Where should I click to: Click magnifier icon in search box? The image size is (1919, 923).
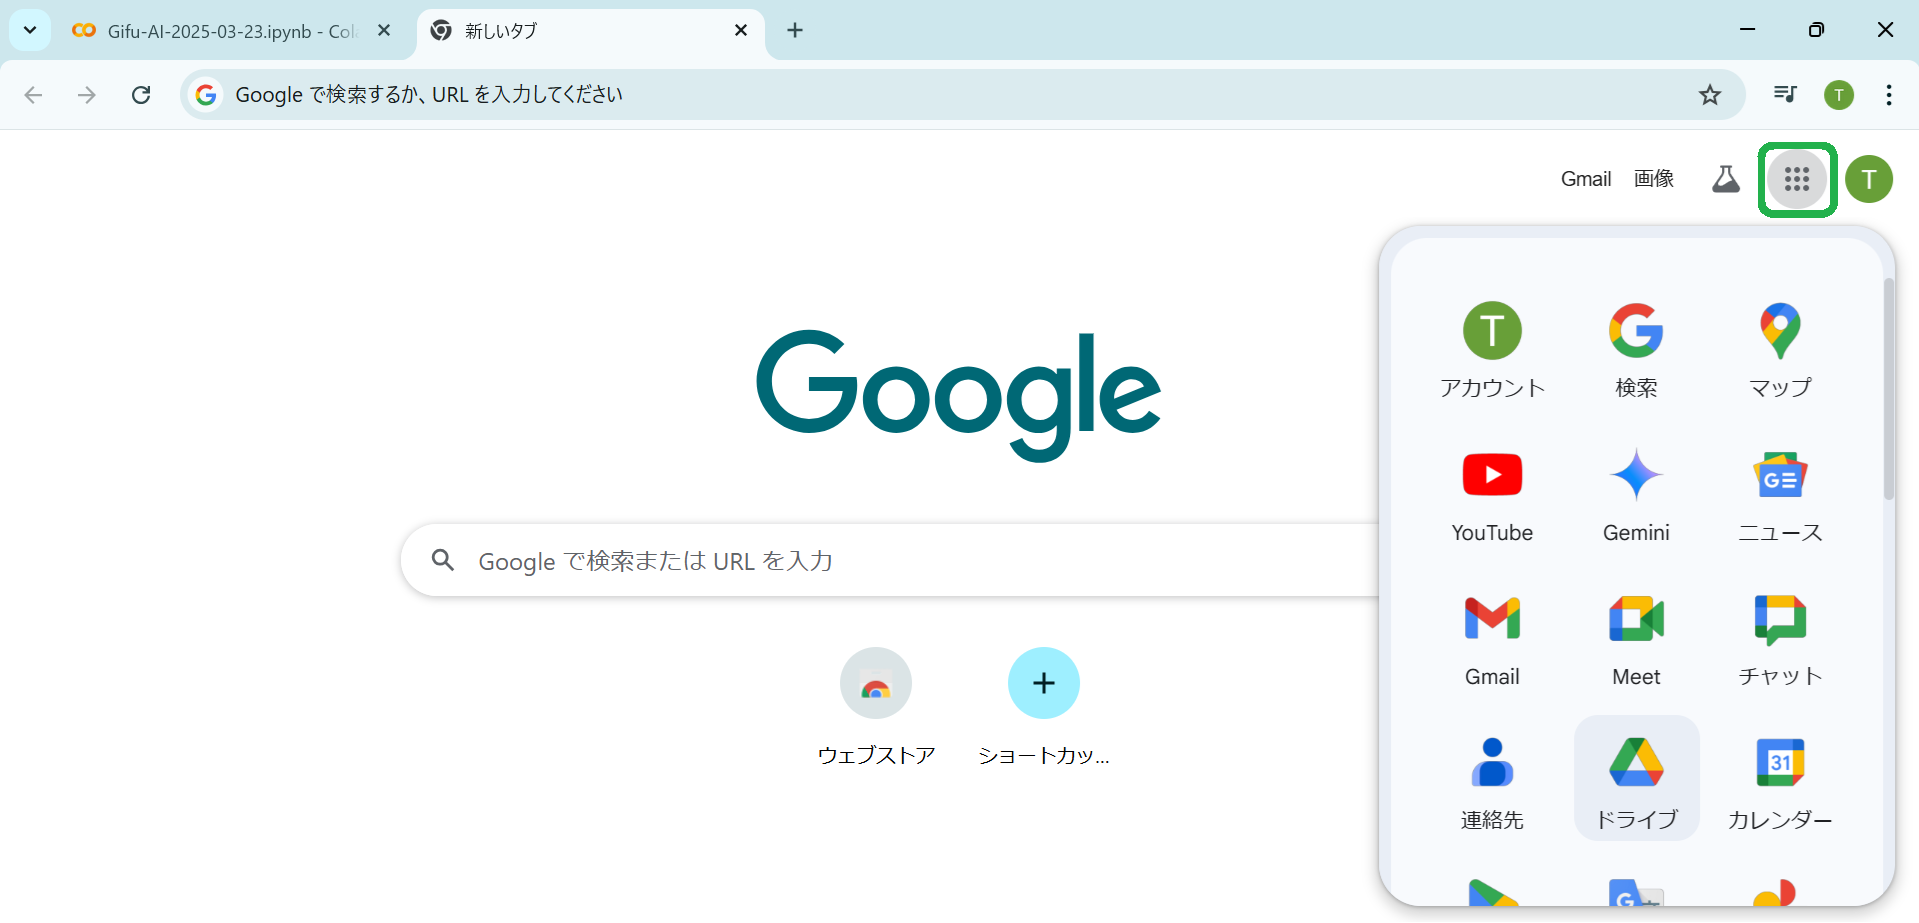pos(443,560)
